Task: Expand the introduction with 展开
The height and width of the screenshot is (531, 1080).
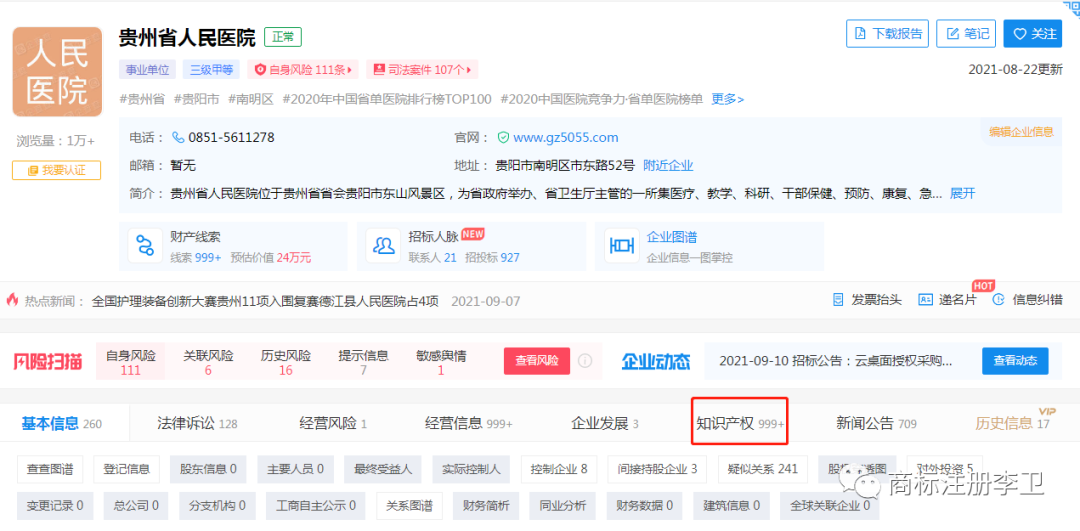Action: [x=963, y=194]
